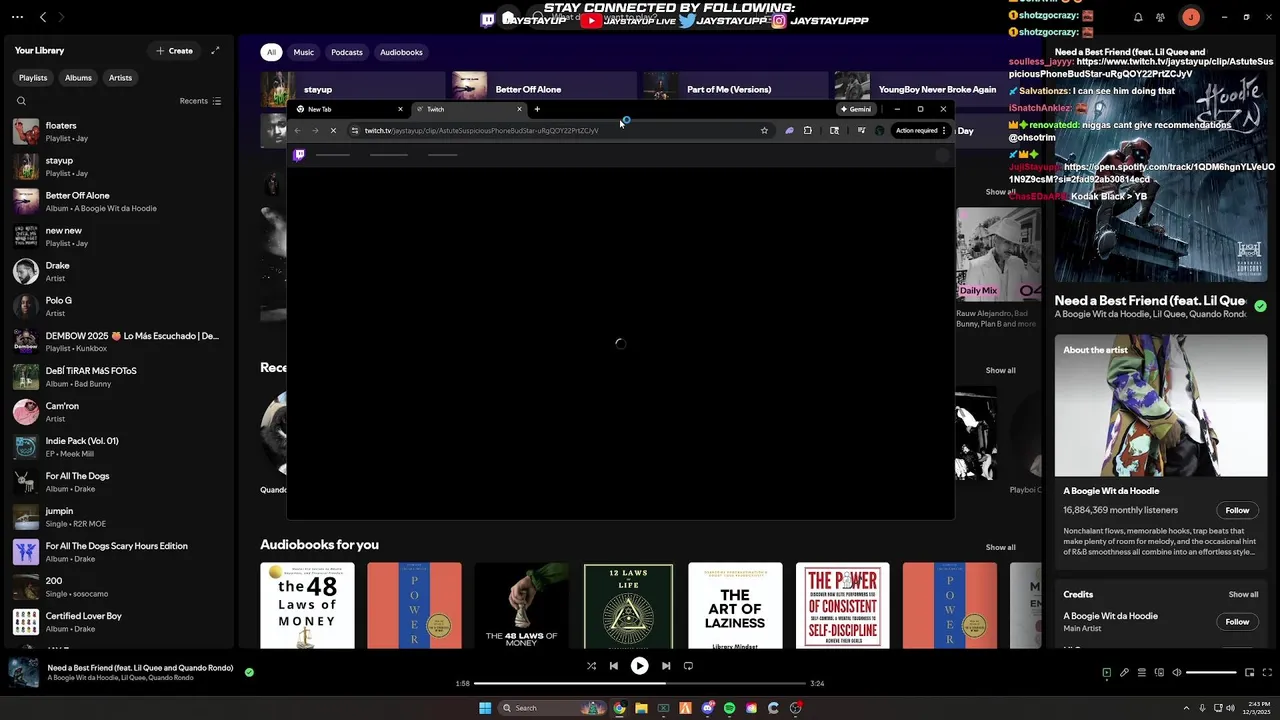Select the Podcasts filter tab
The width and height of the screenshot is (1280, 720).
pos(347,52)
